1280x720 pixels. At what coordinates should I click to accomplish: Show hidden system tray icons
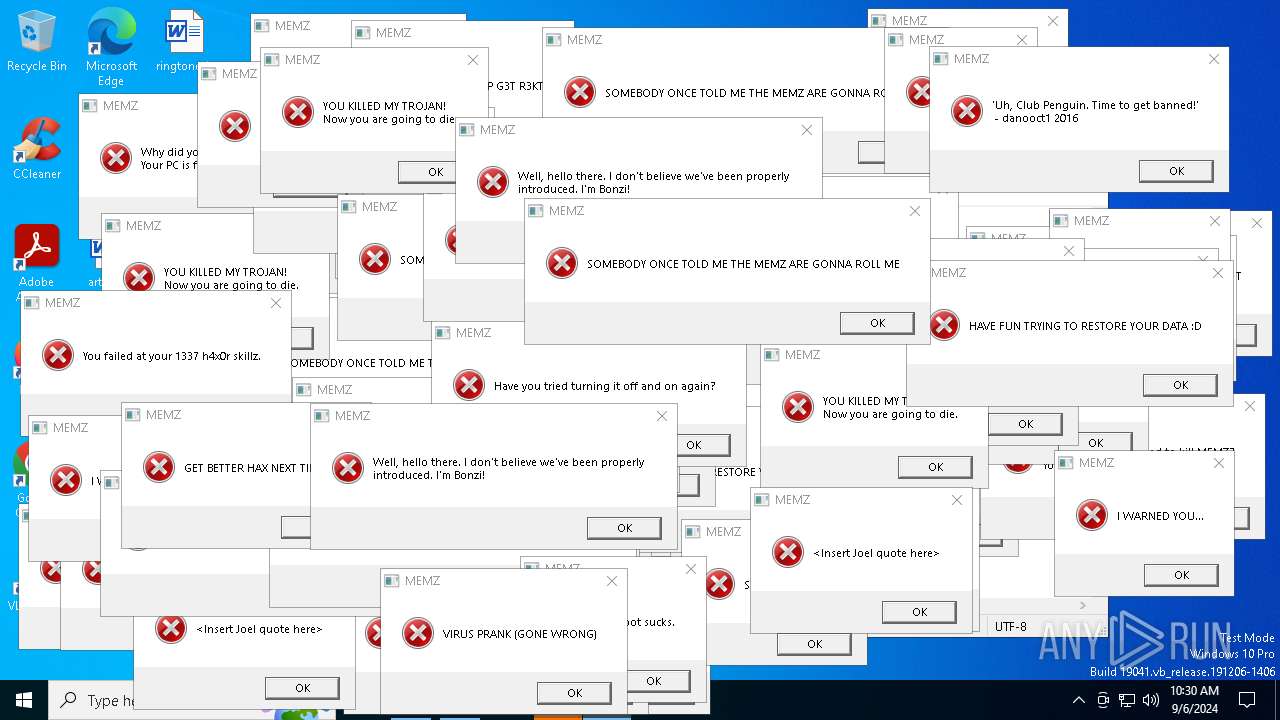coord(1078,700)
